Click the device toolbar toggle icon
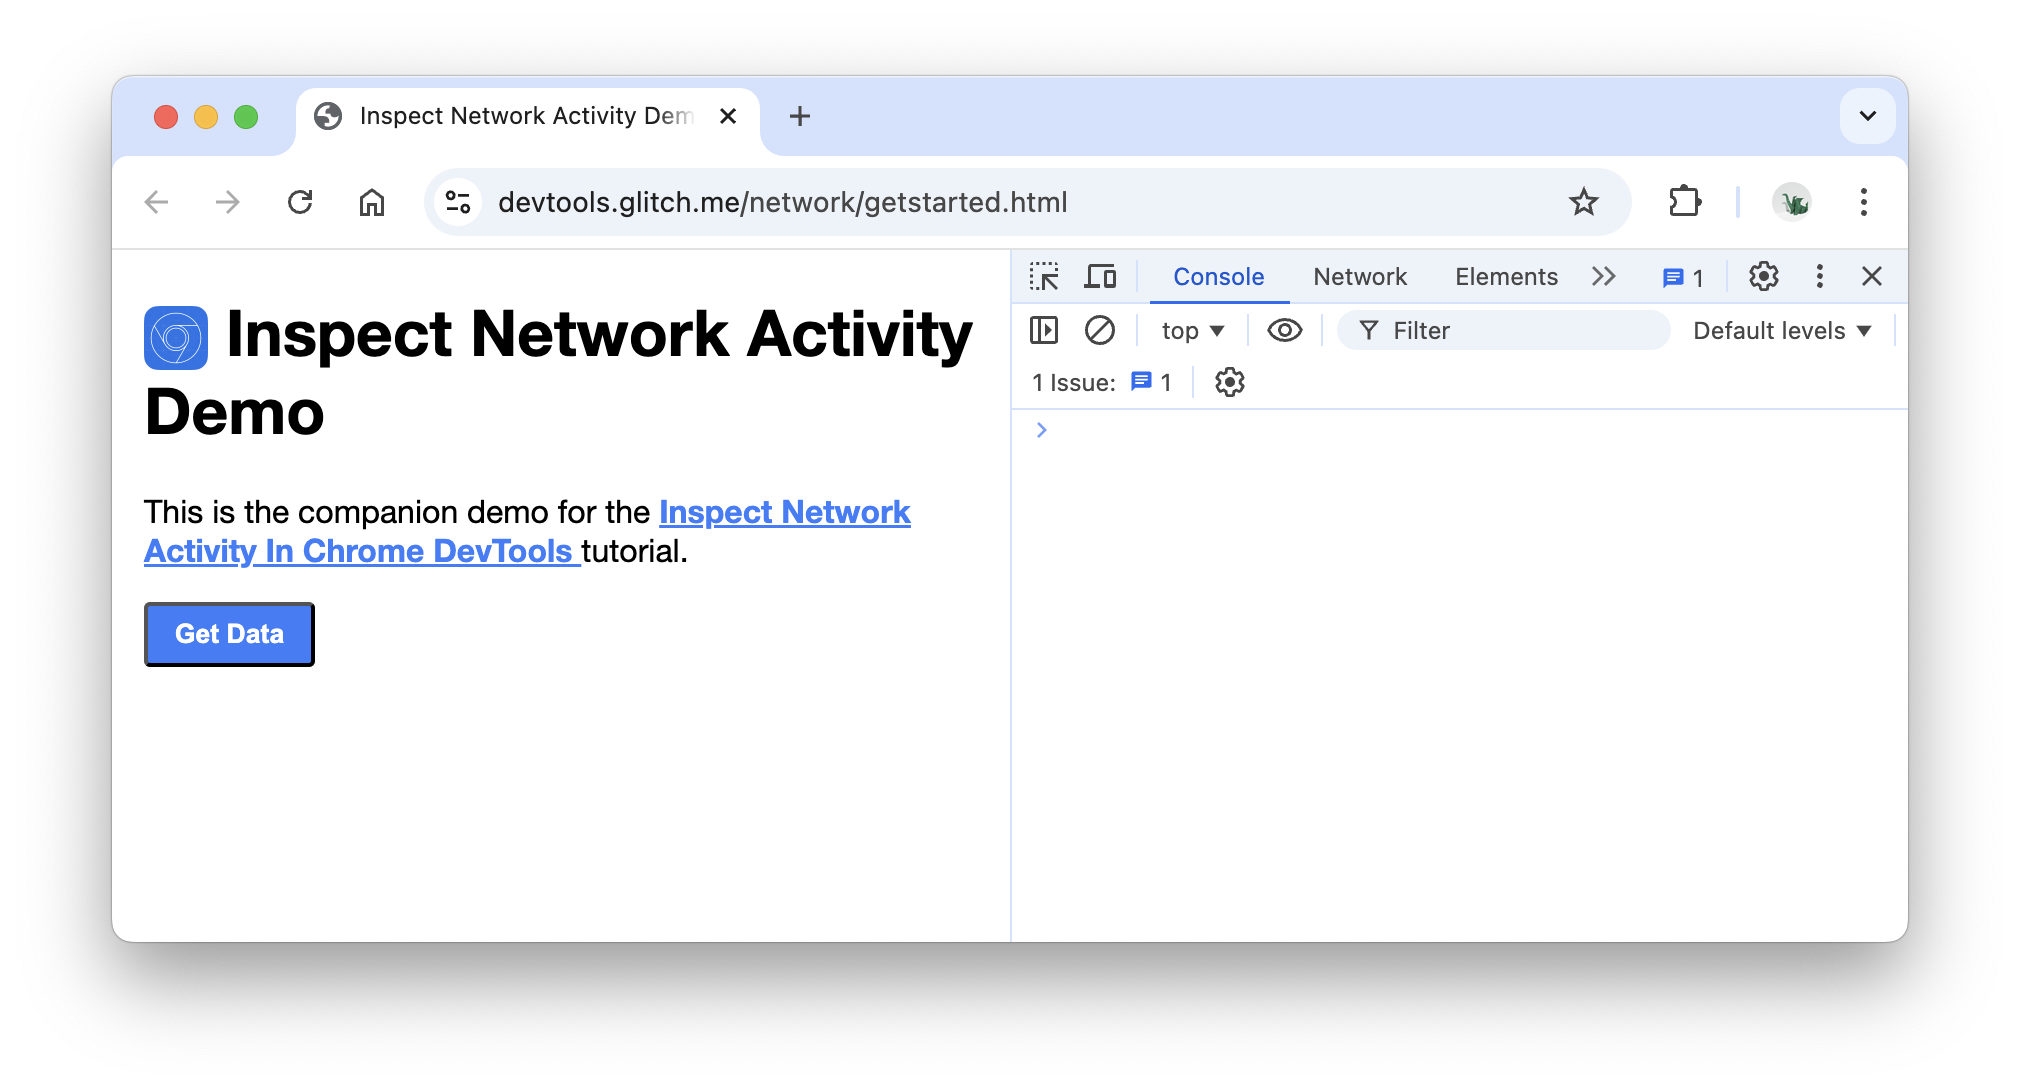 click(1101, 277)
